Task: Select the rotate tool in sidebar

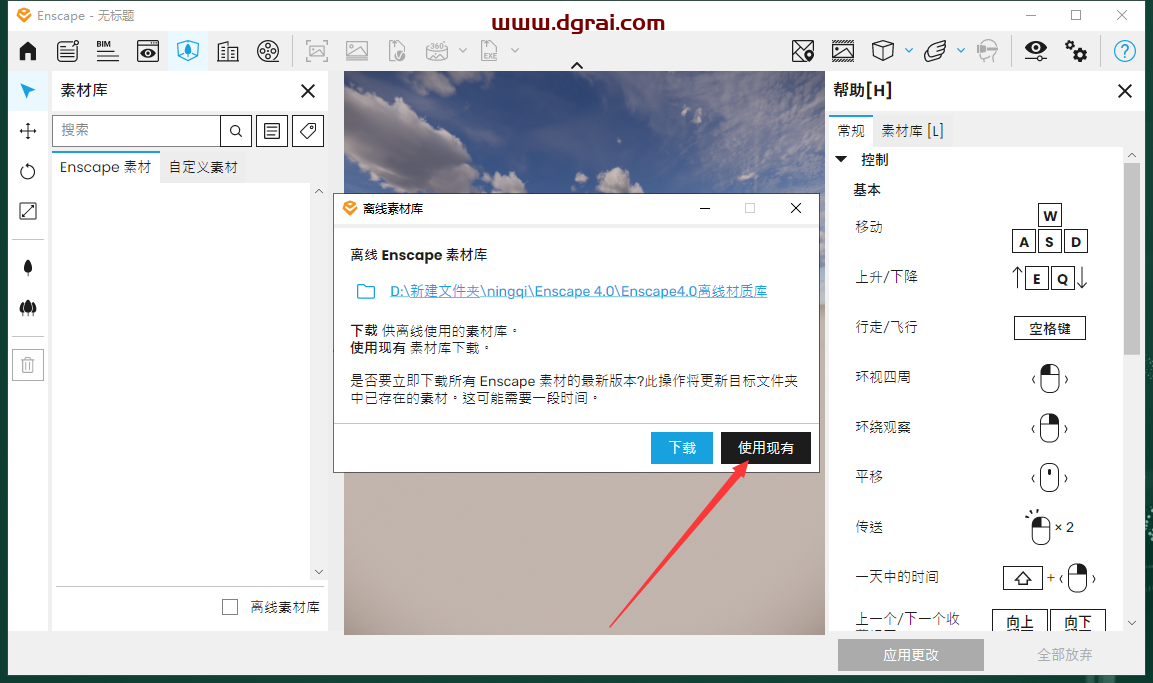Action: 28,171
